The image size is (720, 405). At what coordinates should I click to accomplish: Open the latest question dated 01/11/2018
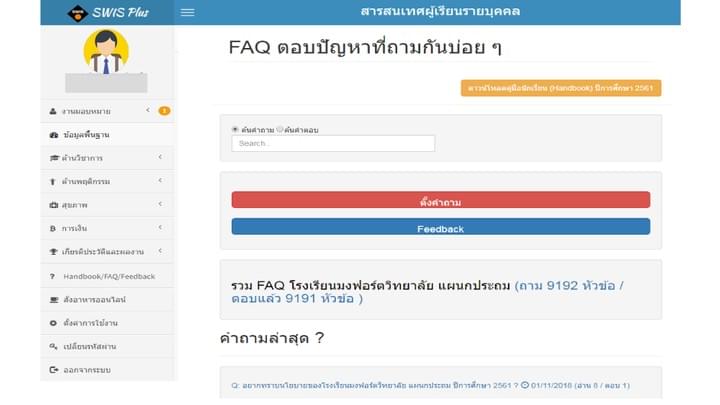[430, 385]
